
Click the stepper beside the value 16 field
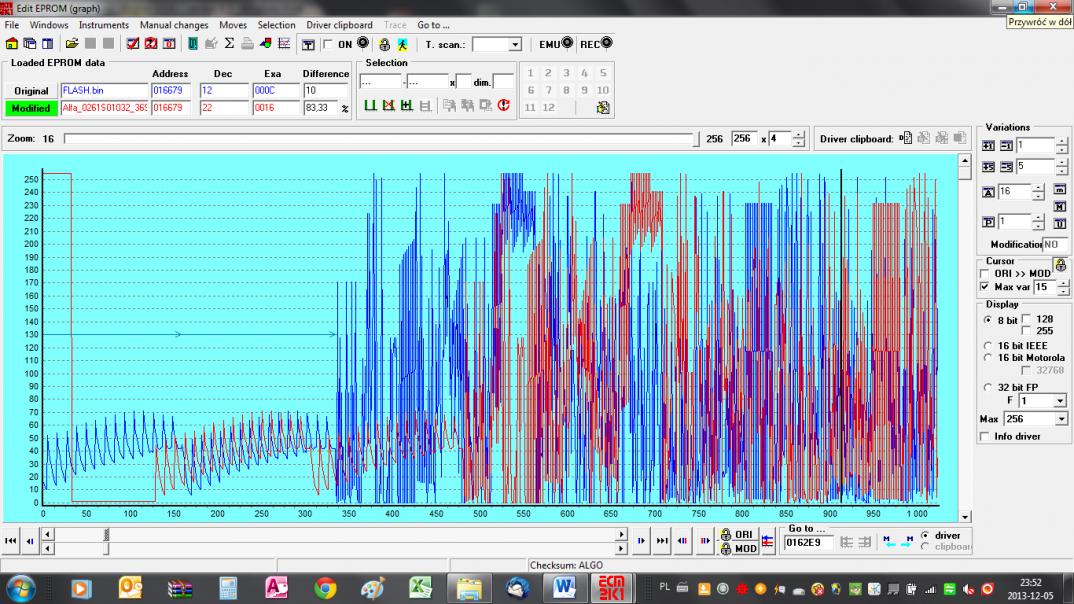1038,192
